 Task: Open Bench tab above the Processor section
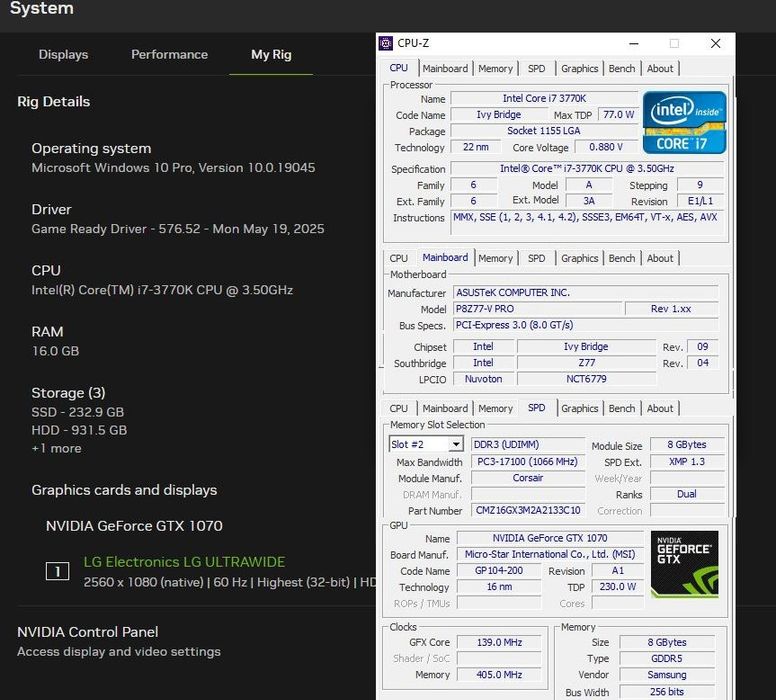click(622, 68)
